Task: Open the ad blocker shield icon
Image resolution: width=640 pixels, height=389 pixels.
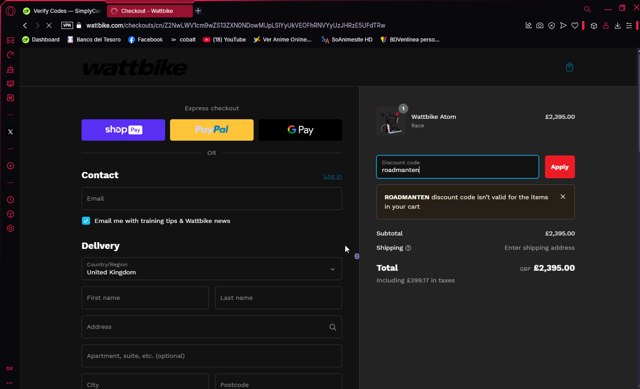Action: coord(551,25)
